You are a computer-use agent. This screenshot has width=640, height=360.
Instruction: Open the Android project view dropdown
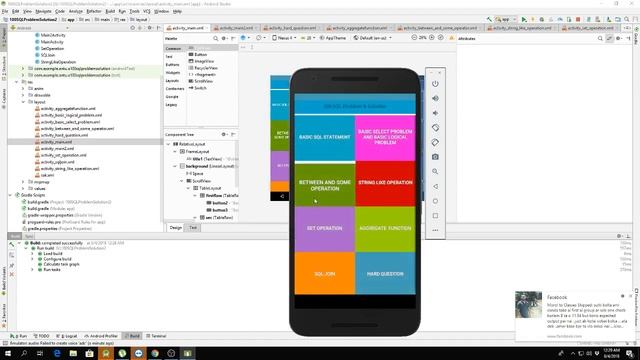point(40,28)
